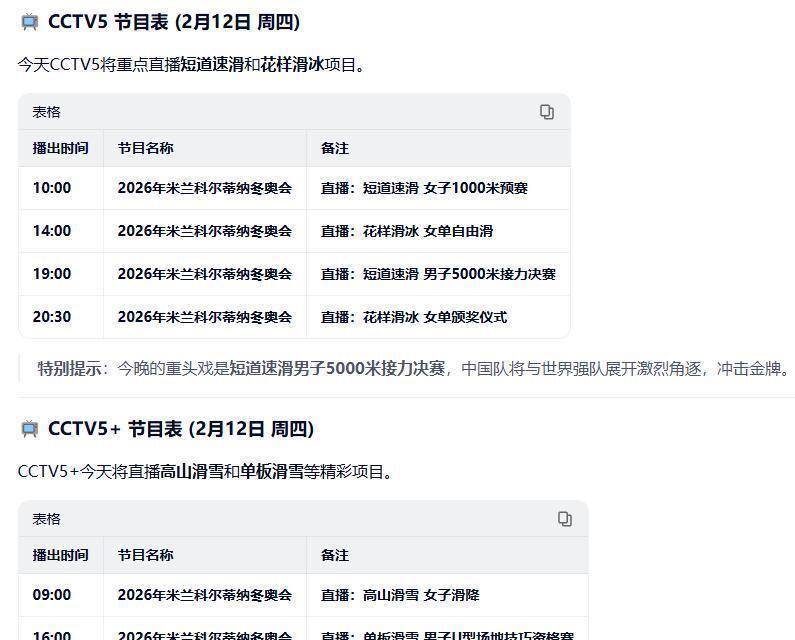Image resolution: width=795 pixels, height=640 pixels.
Task: Click the 花样滑冰 女单颁奖仪式 remark cell
Action: pos(413,317)
